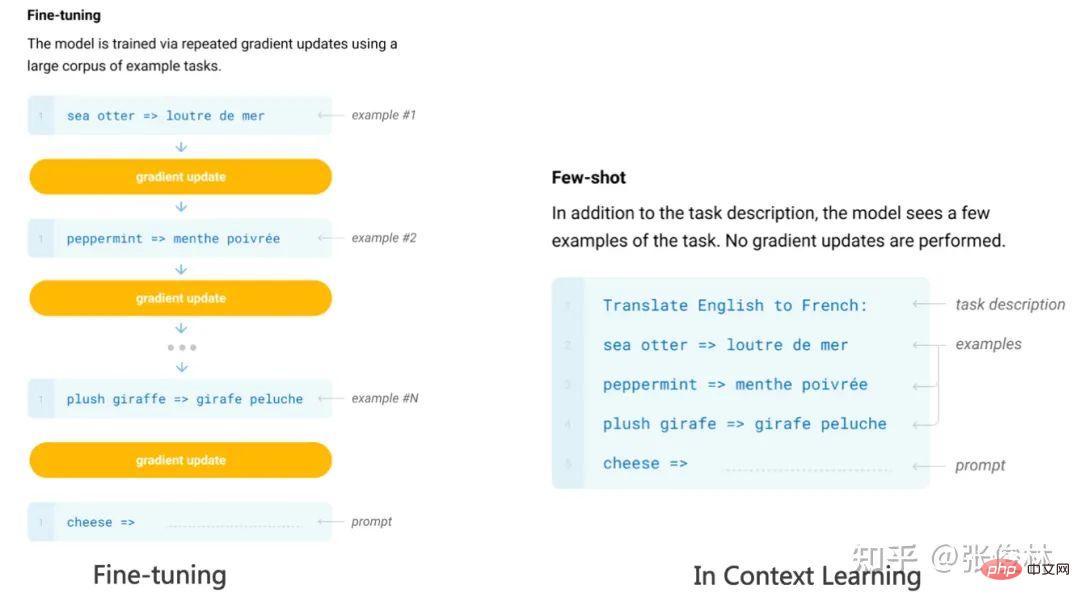
Task: Select the Few-shot heading
Action: (588, 178)
